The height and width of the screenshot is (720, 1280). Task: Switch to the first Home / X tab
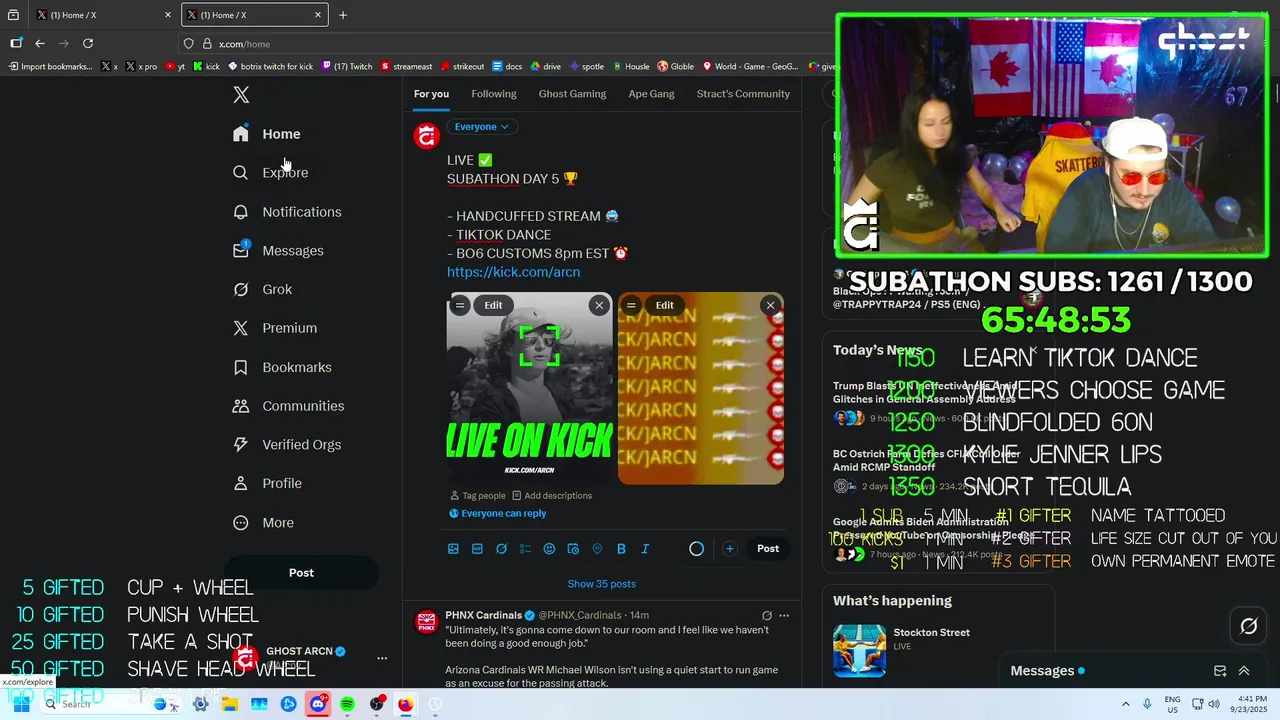[x=103, y=15]
